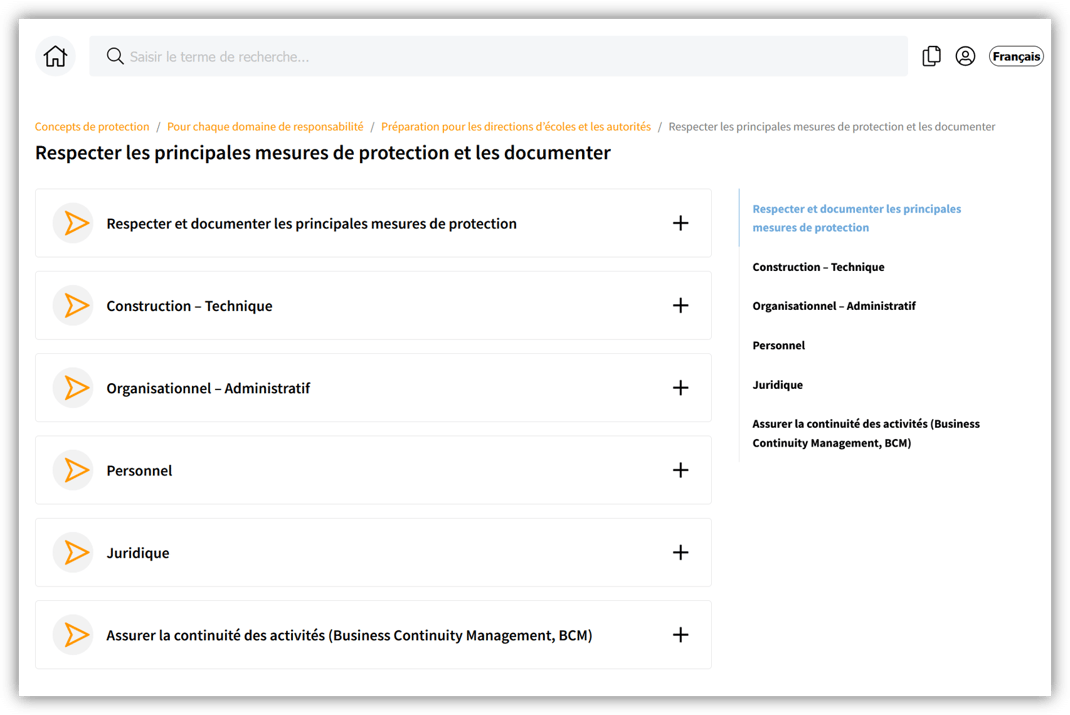Expand Respecter et documenter section with plus
This screenshot has width=1070, height=715.
pyautogui.click(x=680, y=223)
